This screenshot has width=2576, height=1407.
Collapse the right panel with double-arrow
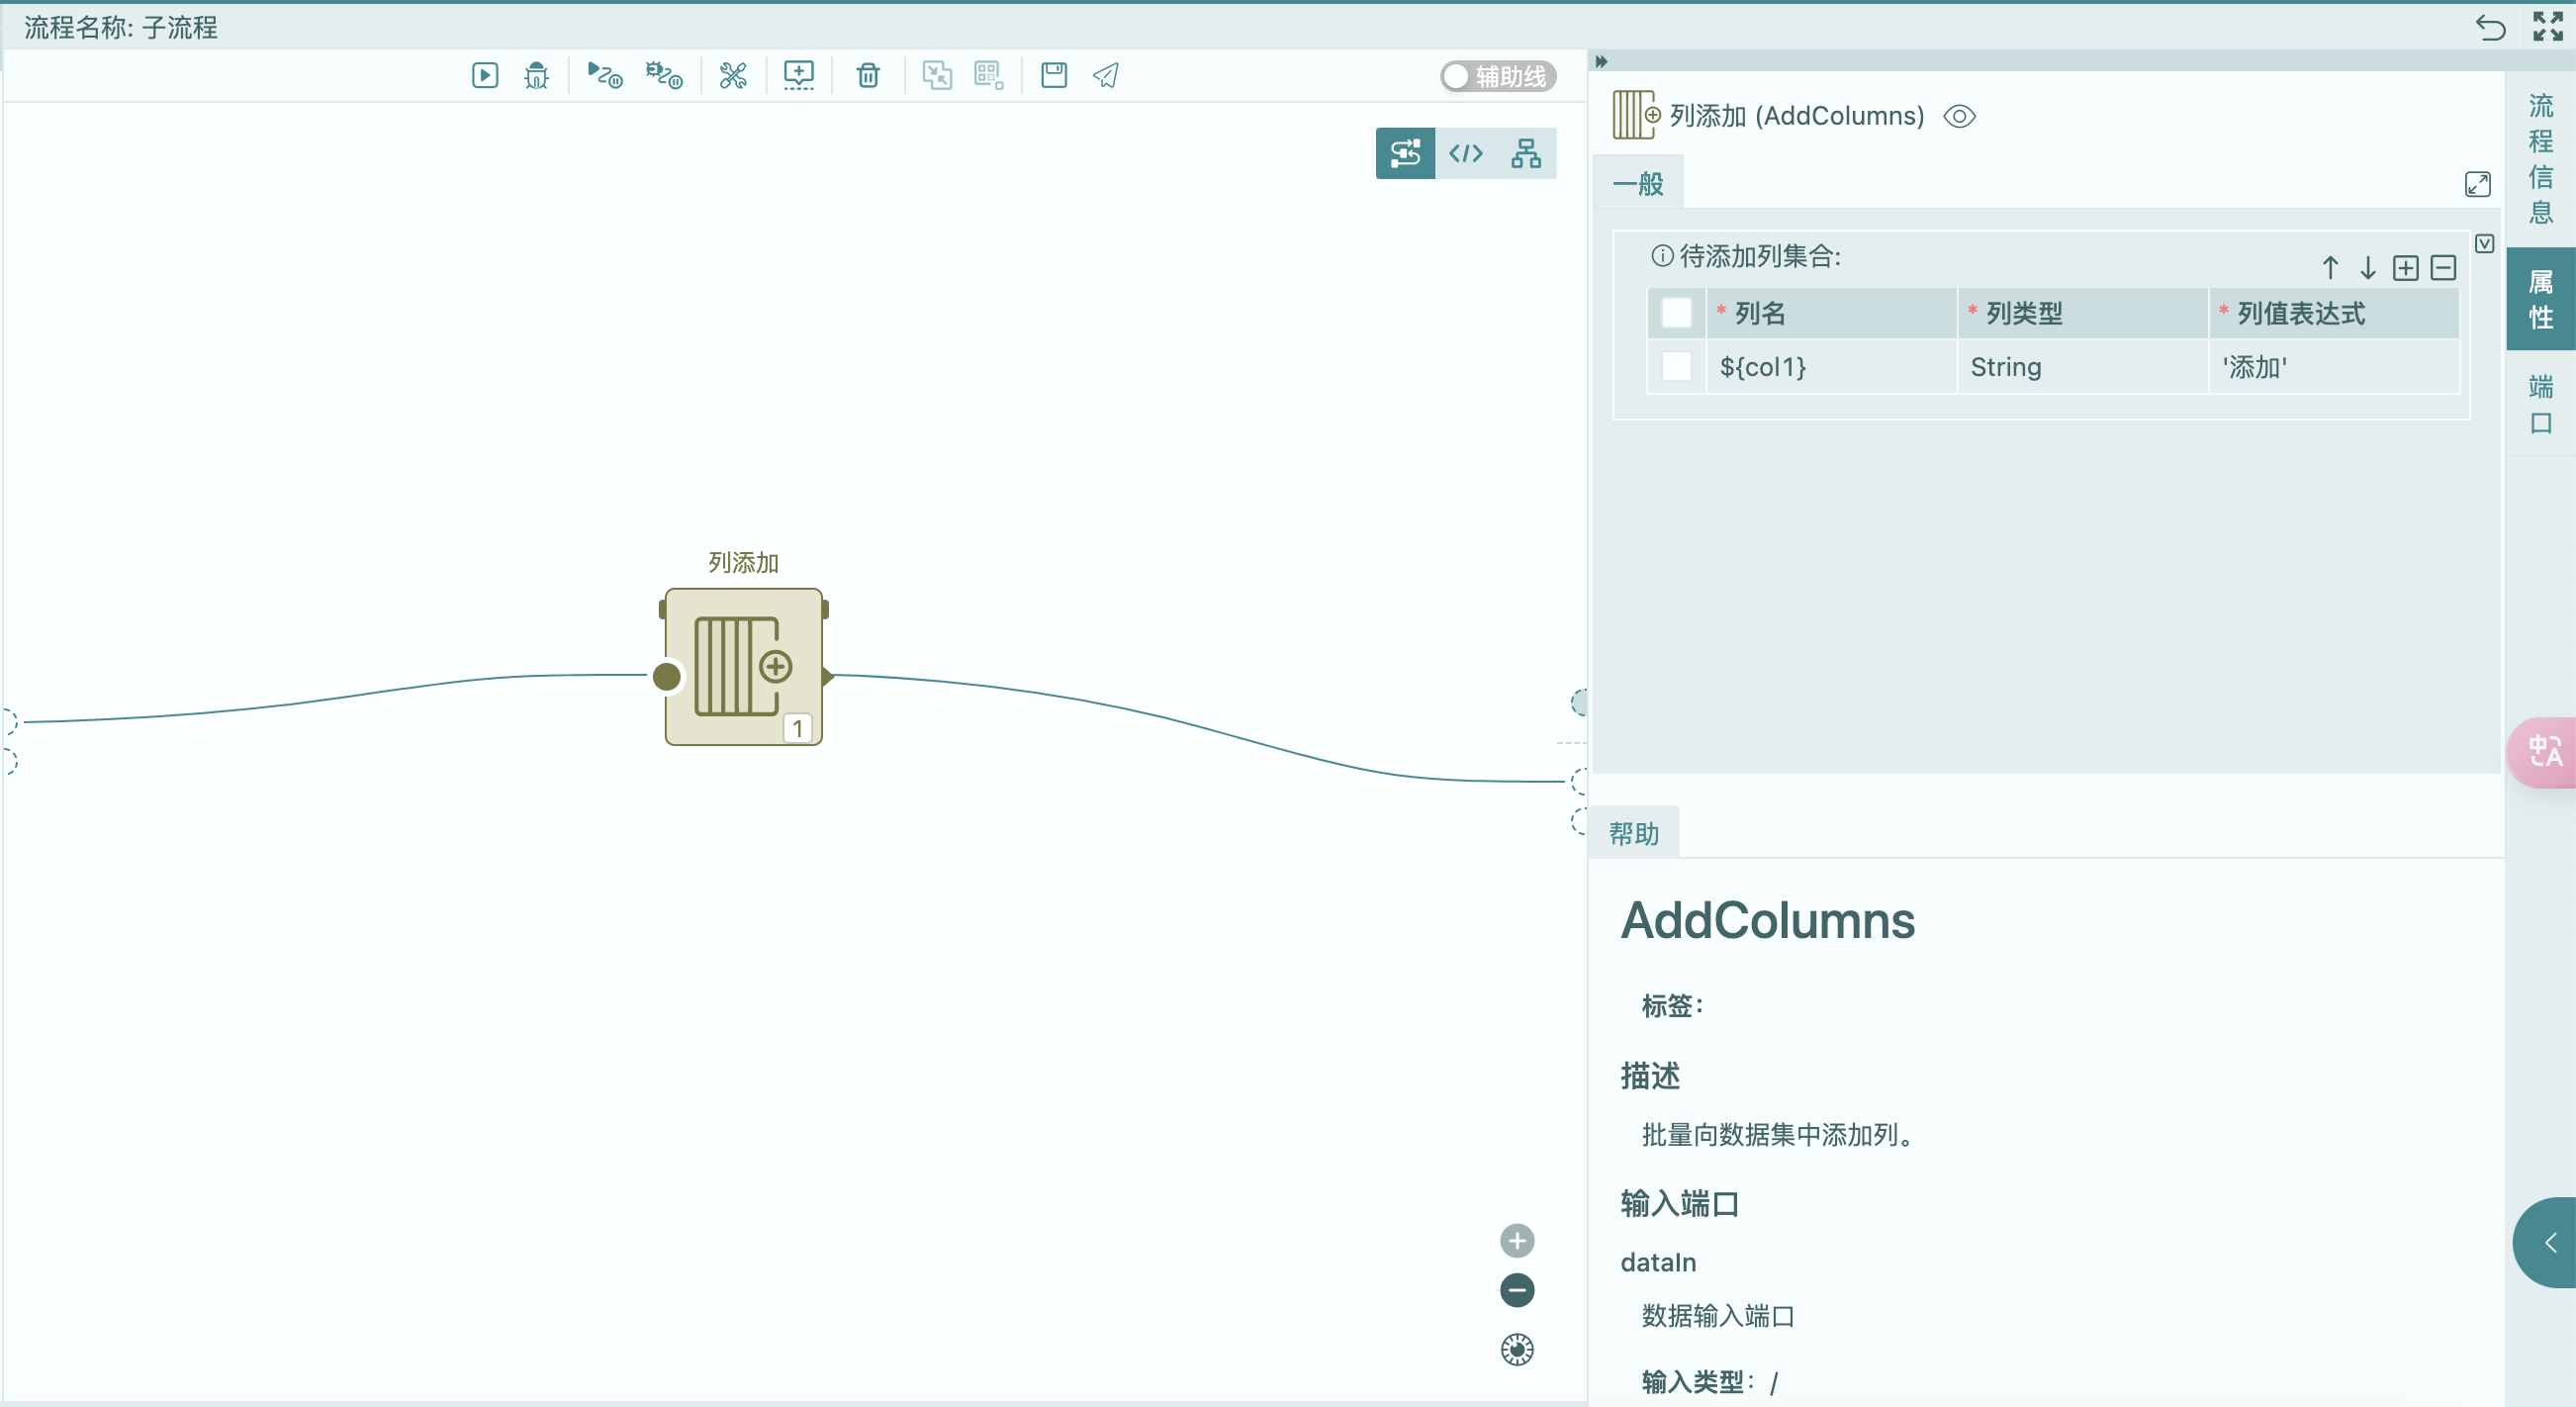click(x=1601, y=62)
